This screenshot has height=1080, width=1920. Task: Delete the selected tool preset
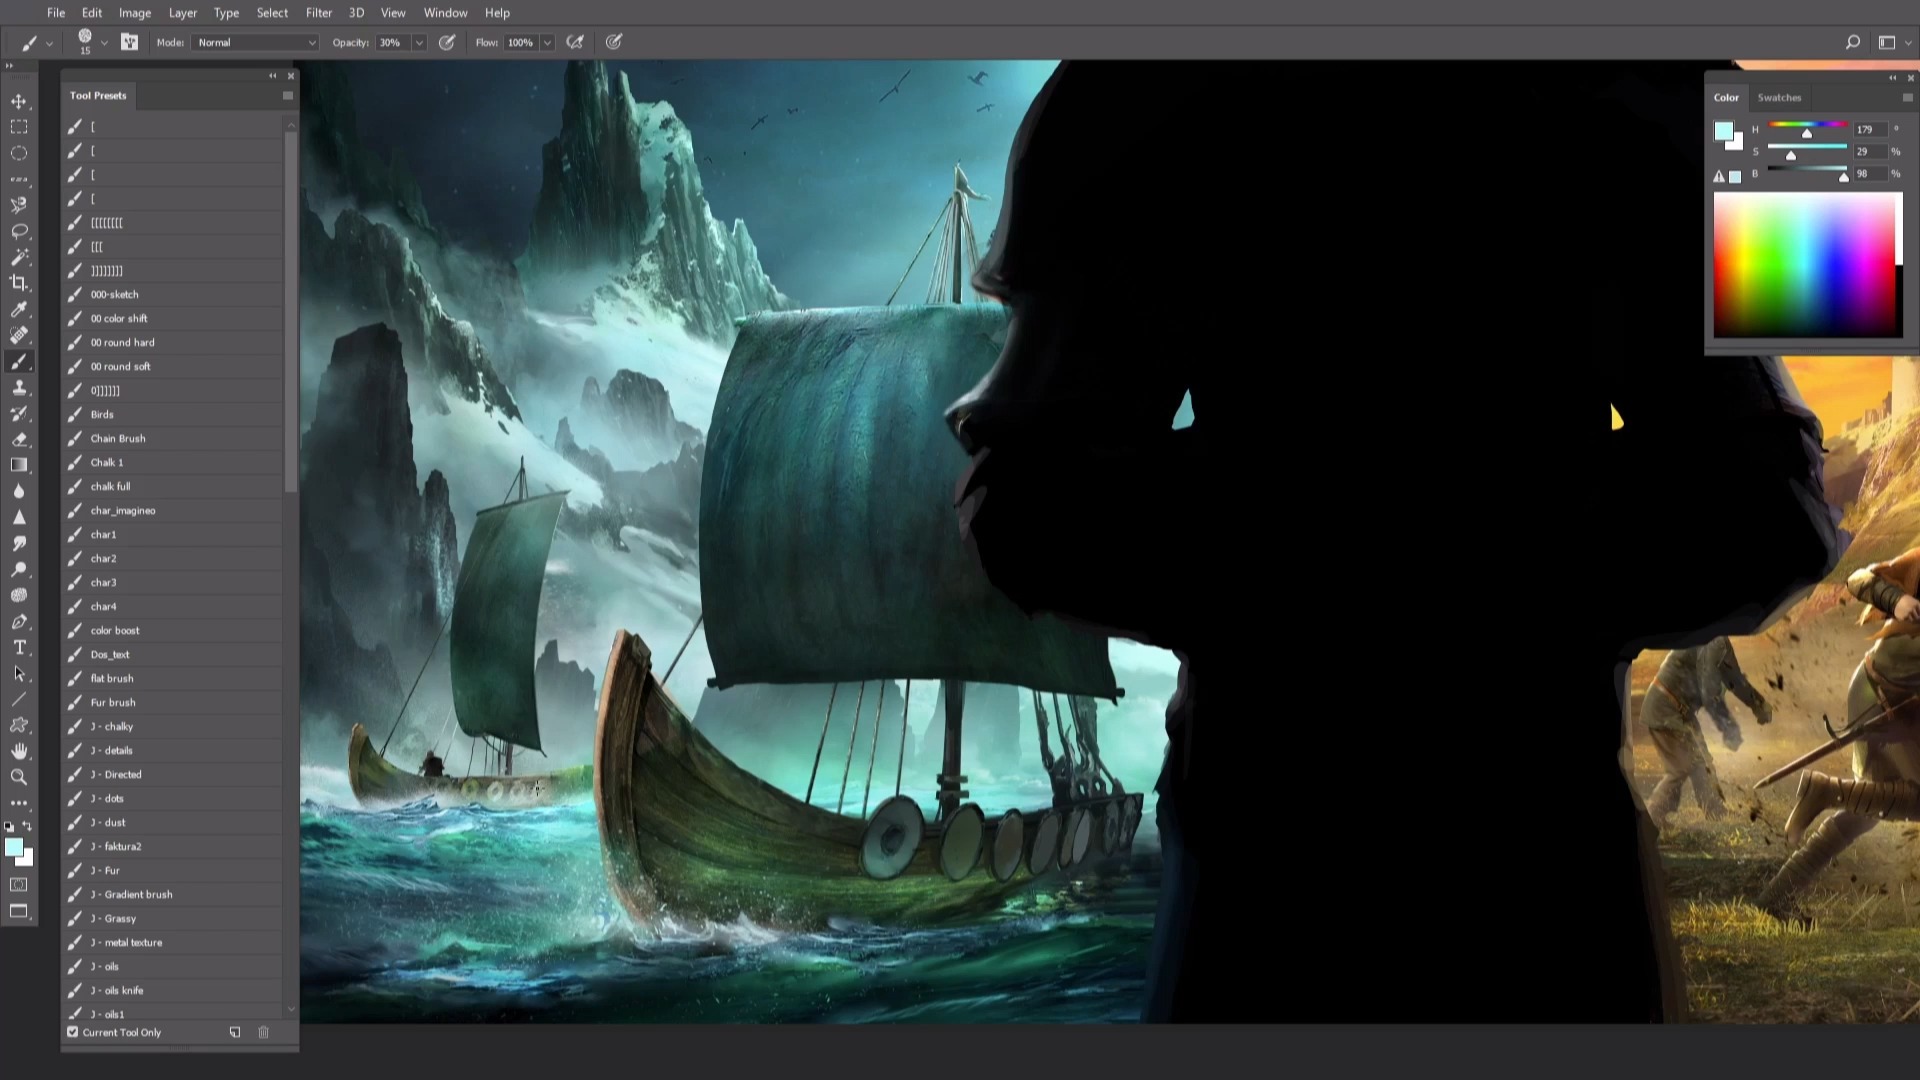click(x=263, y=1032)
